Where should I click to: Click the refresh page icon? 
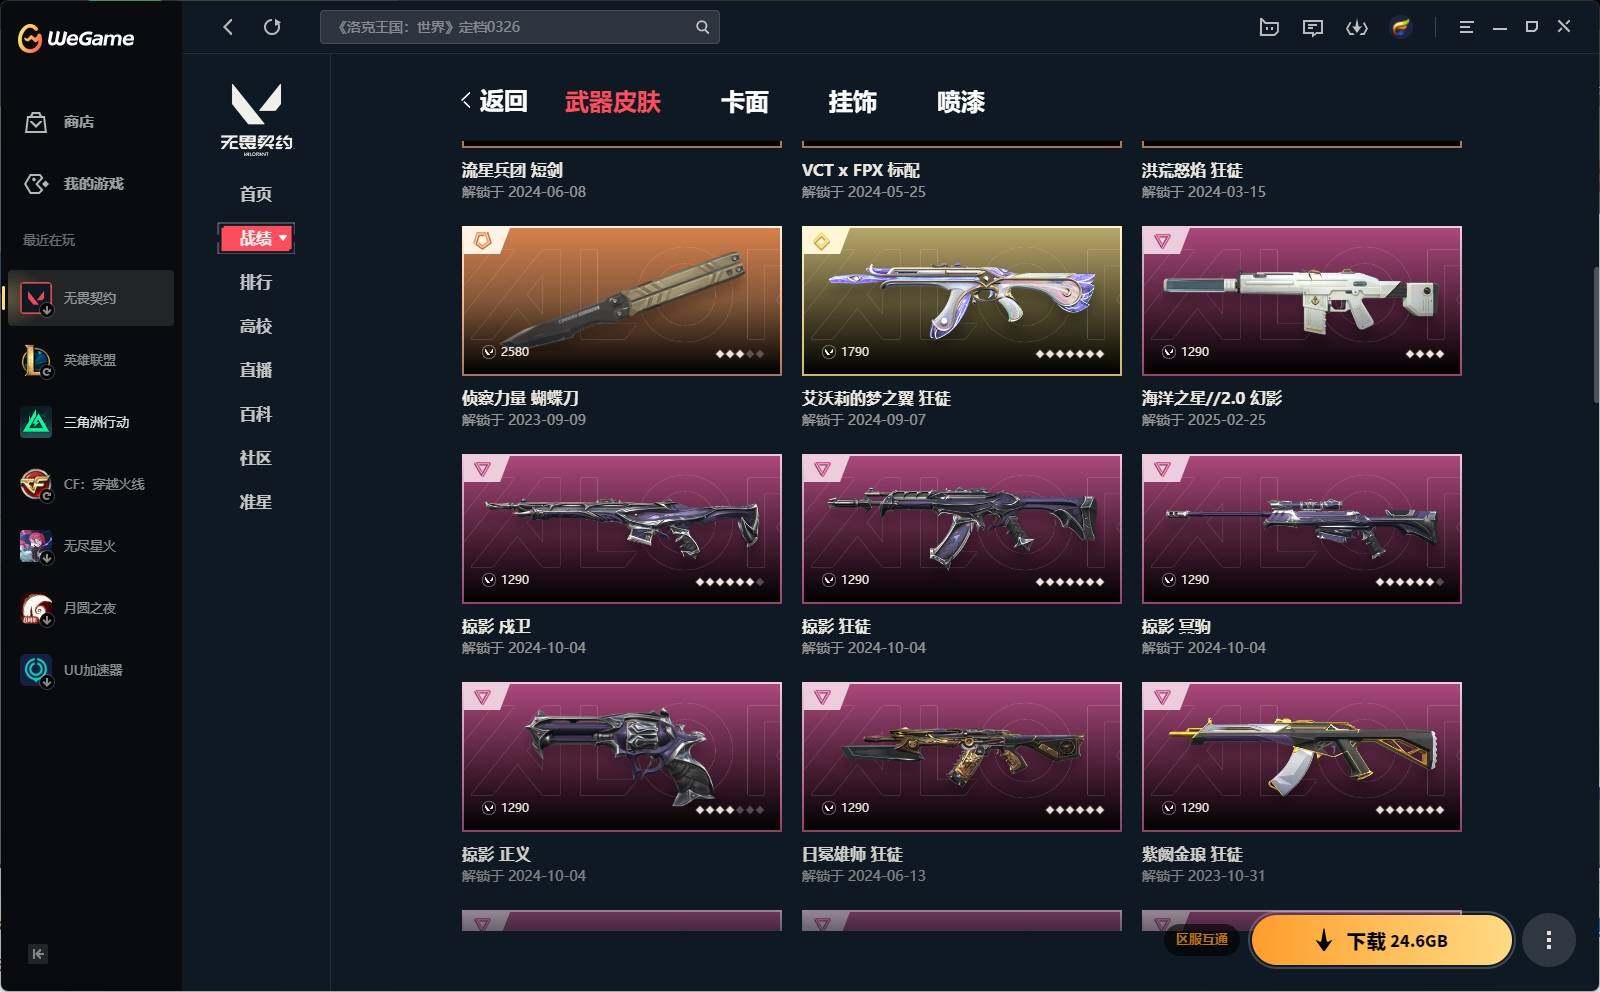[x=272, y=27]
